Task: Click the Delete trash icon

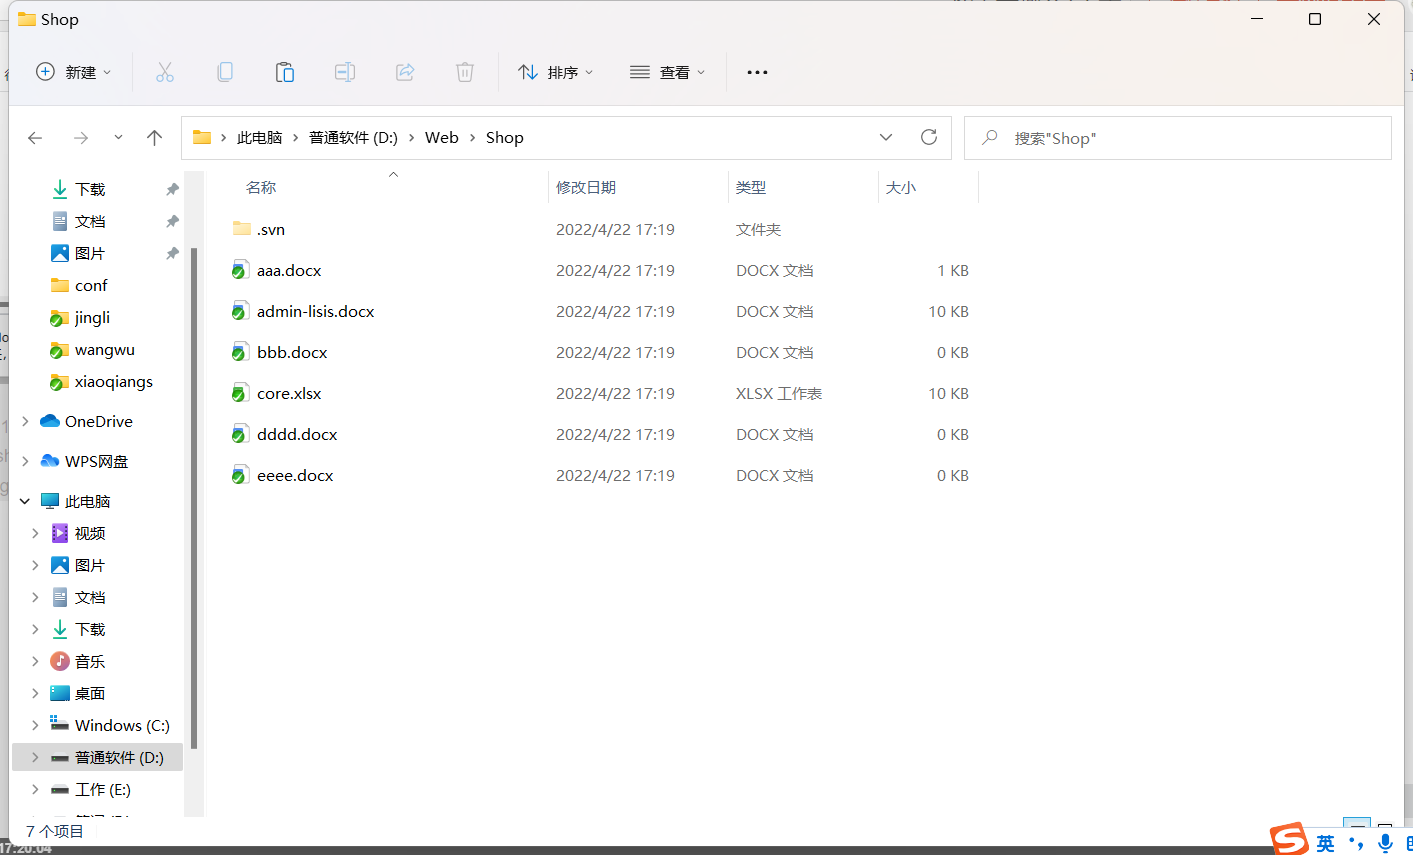Action: pos(465,72)
